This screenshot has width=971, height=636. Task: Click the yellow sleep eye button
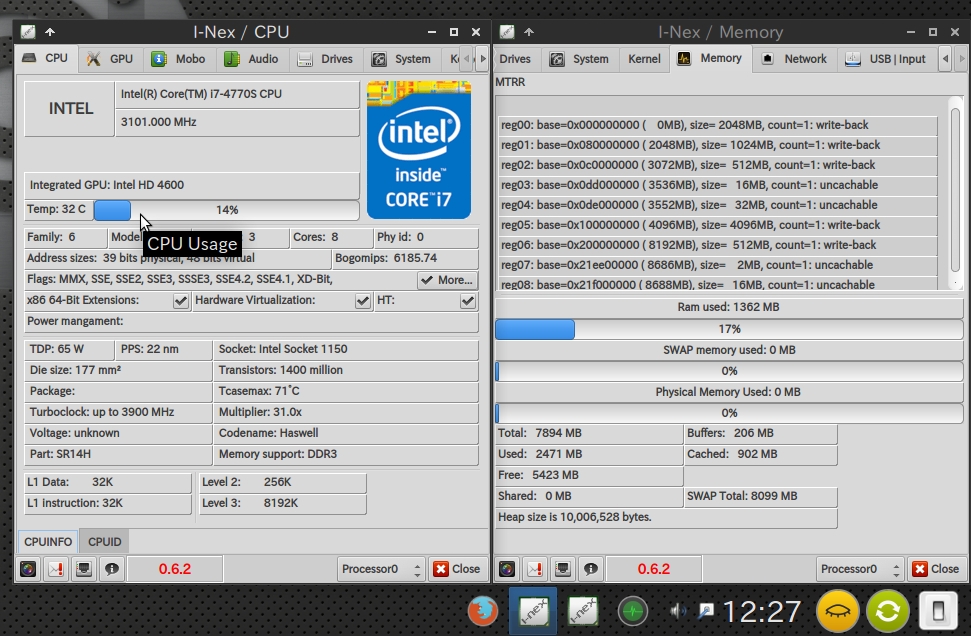[838, 612]
